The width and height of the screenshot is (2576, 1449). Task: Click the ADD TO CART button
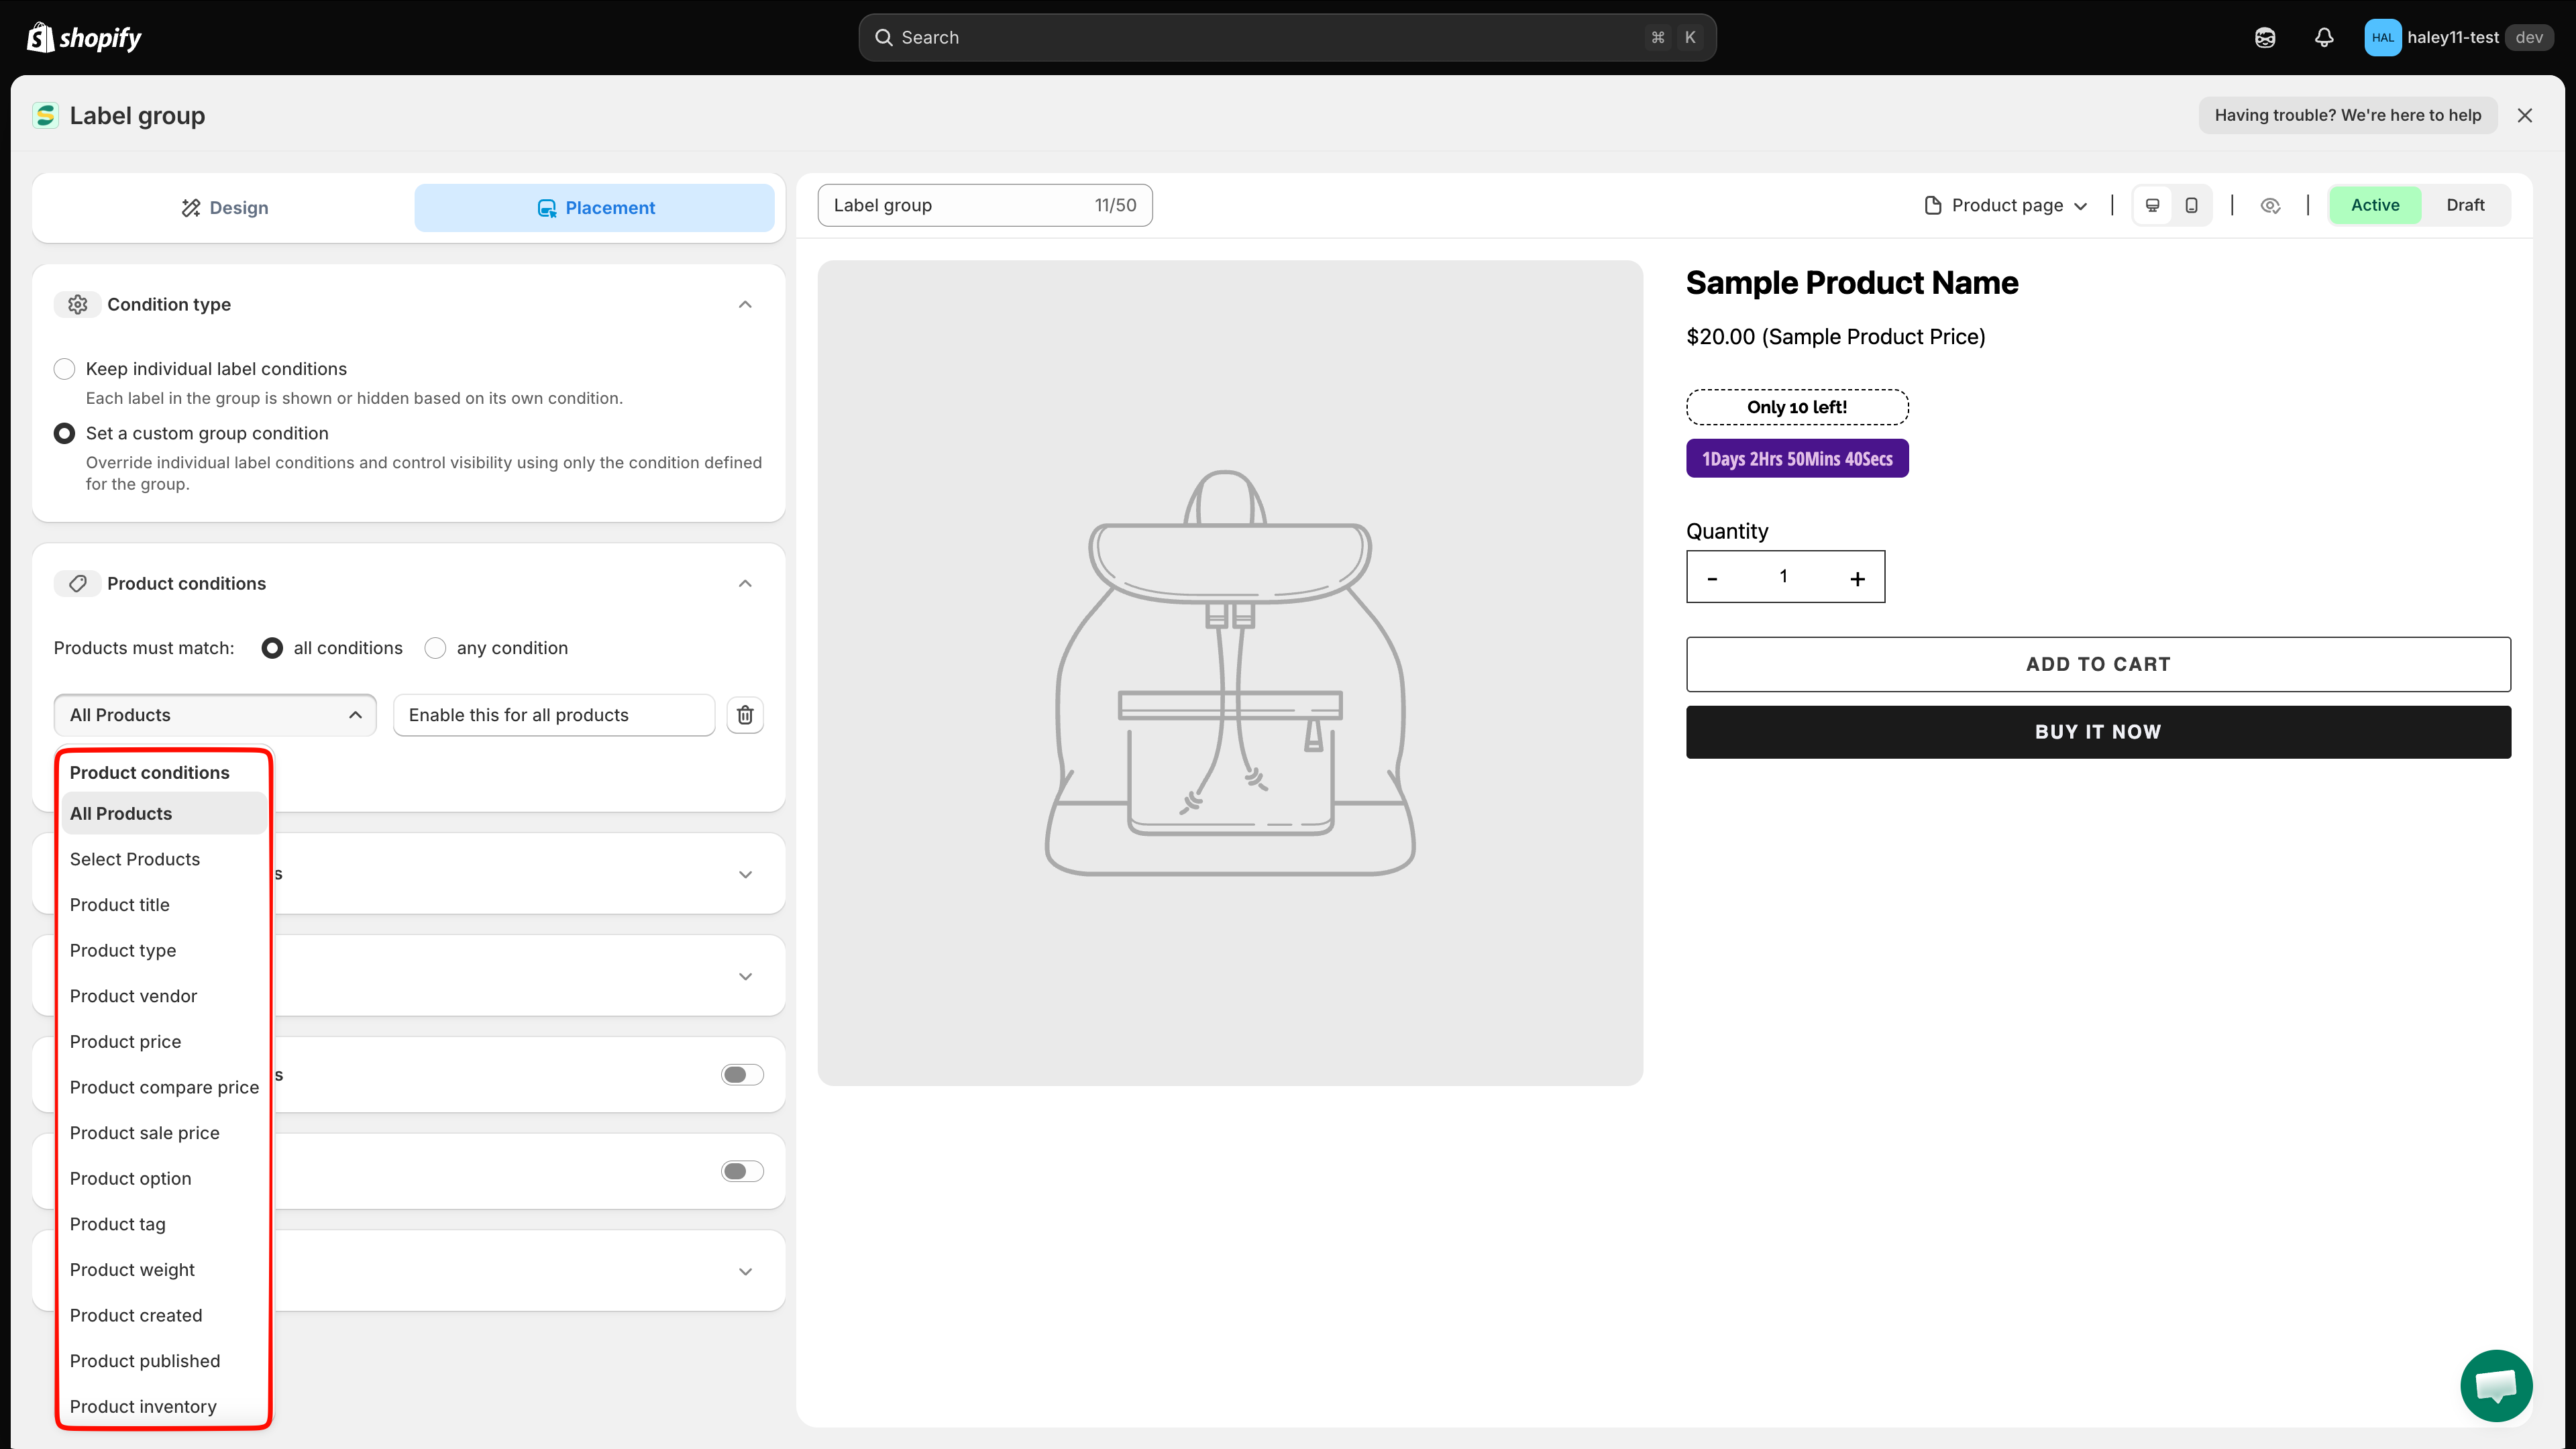[x=2098, y=664]
